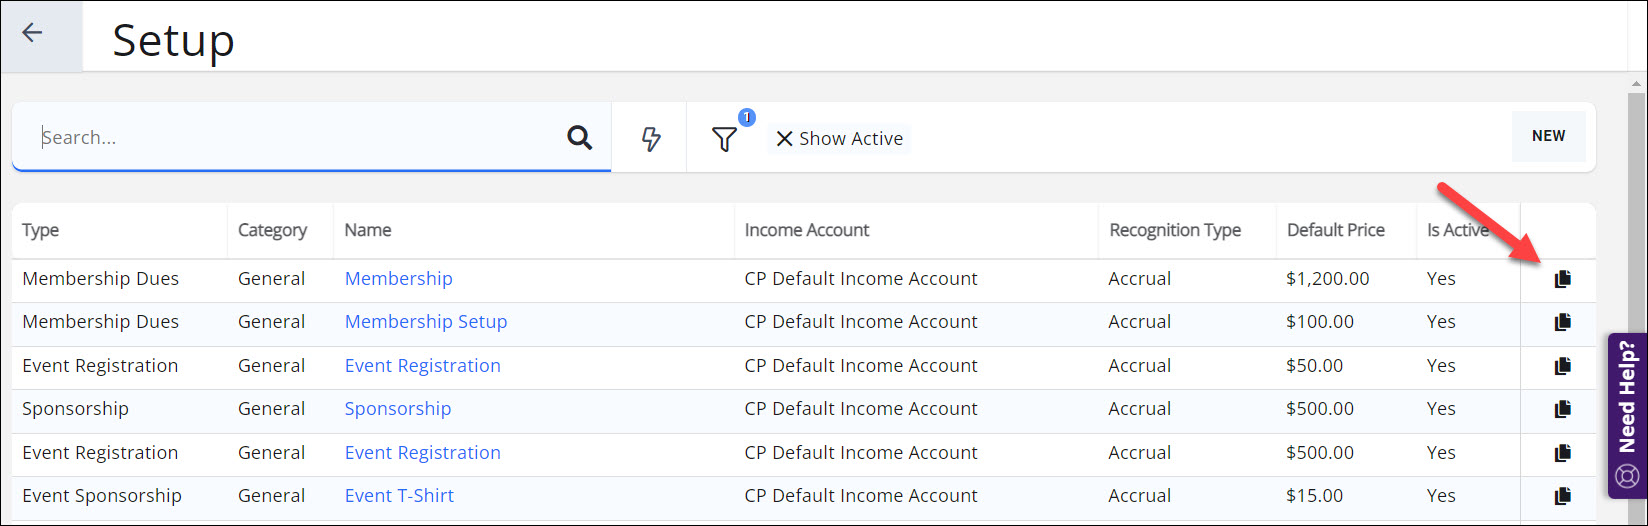
Task: Copy the Membership row item
Action: point(1562,279)
